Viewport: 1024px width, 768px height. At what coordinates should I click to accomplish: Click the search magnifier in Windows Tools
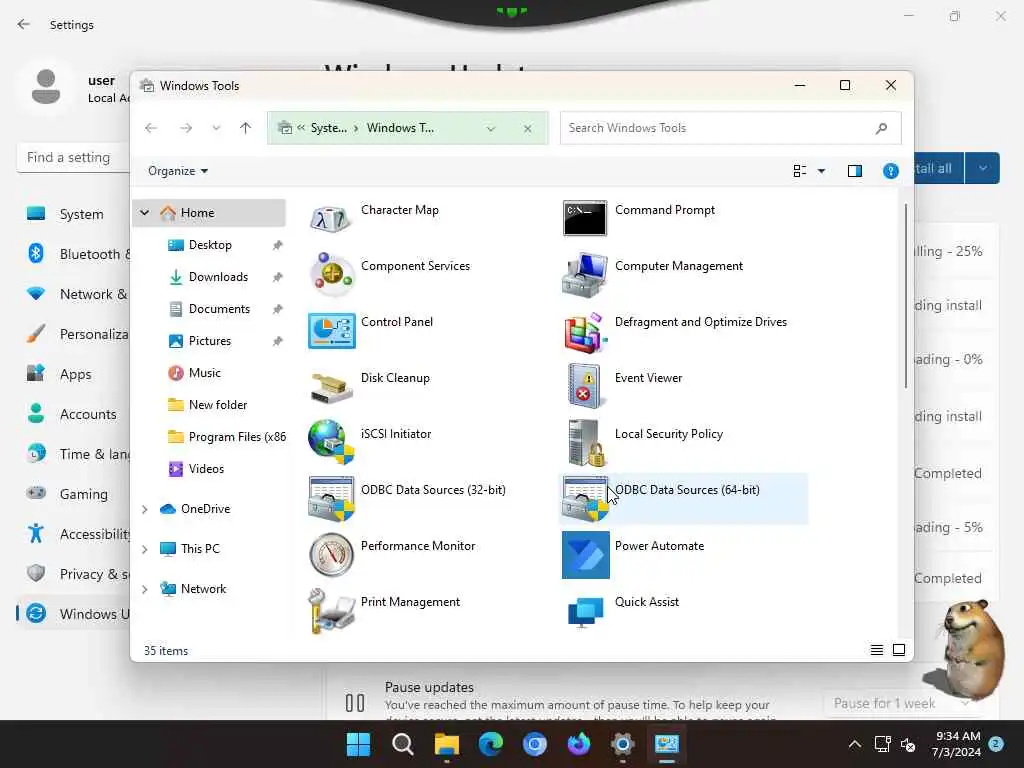coord(881,128)
